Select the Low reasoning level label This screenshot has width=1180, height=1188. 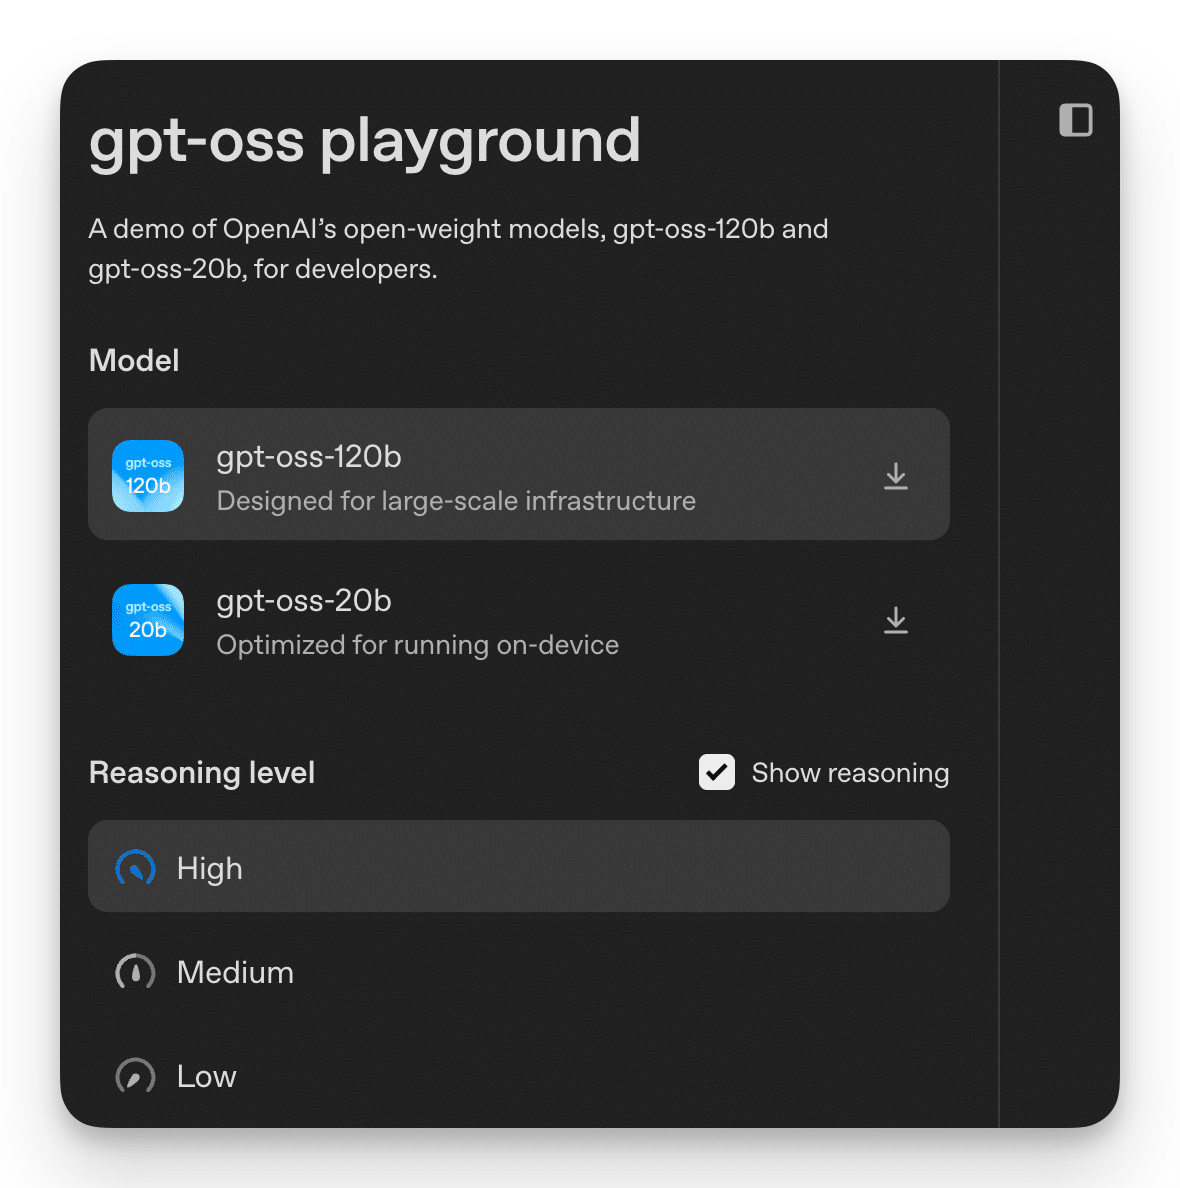206,1076
